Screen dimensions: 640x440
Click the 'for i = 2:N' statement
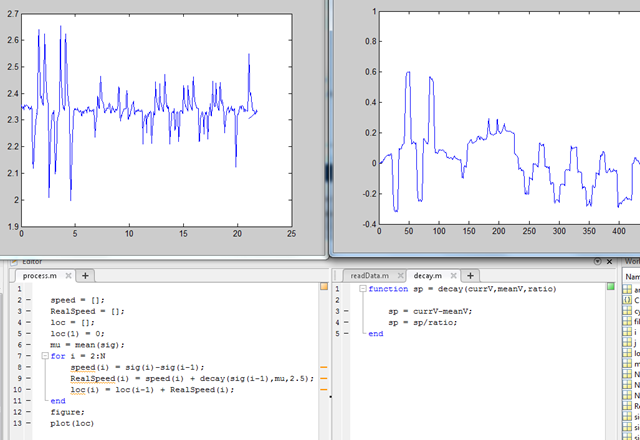click(x=78, y=356)
